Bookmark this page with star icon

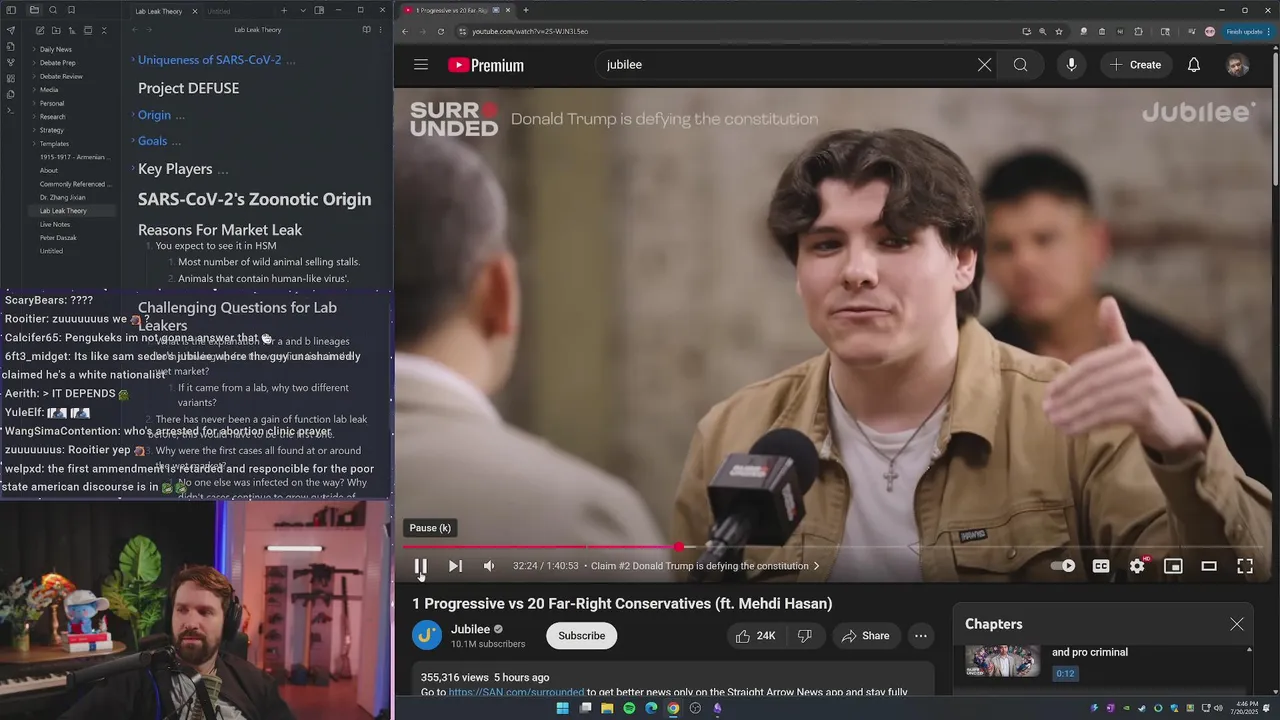point(1059,31)
